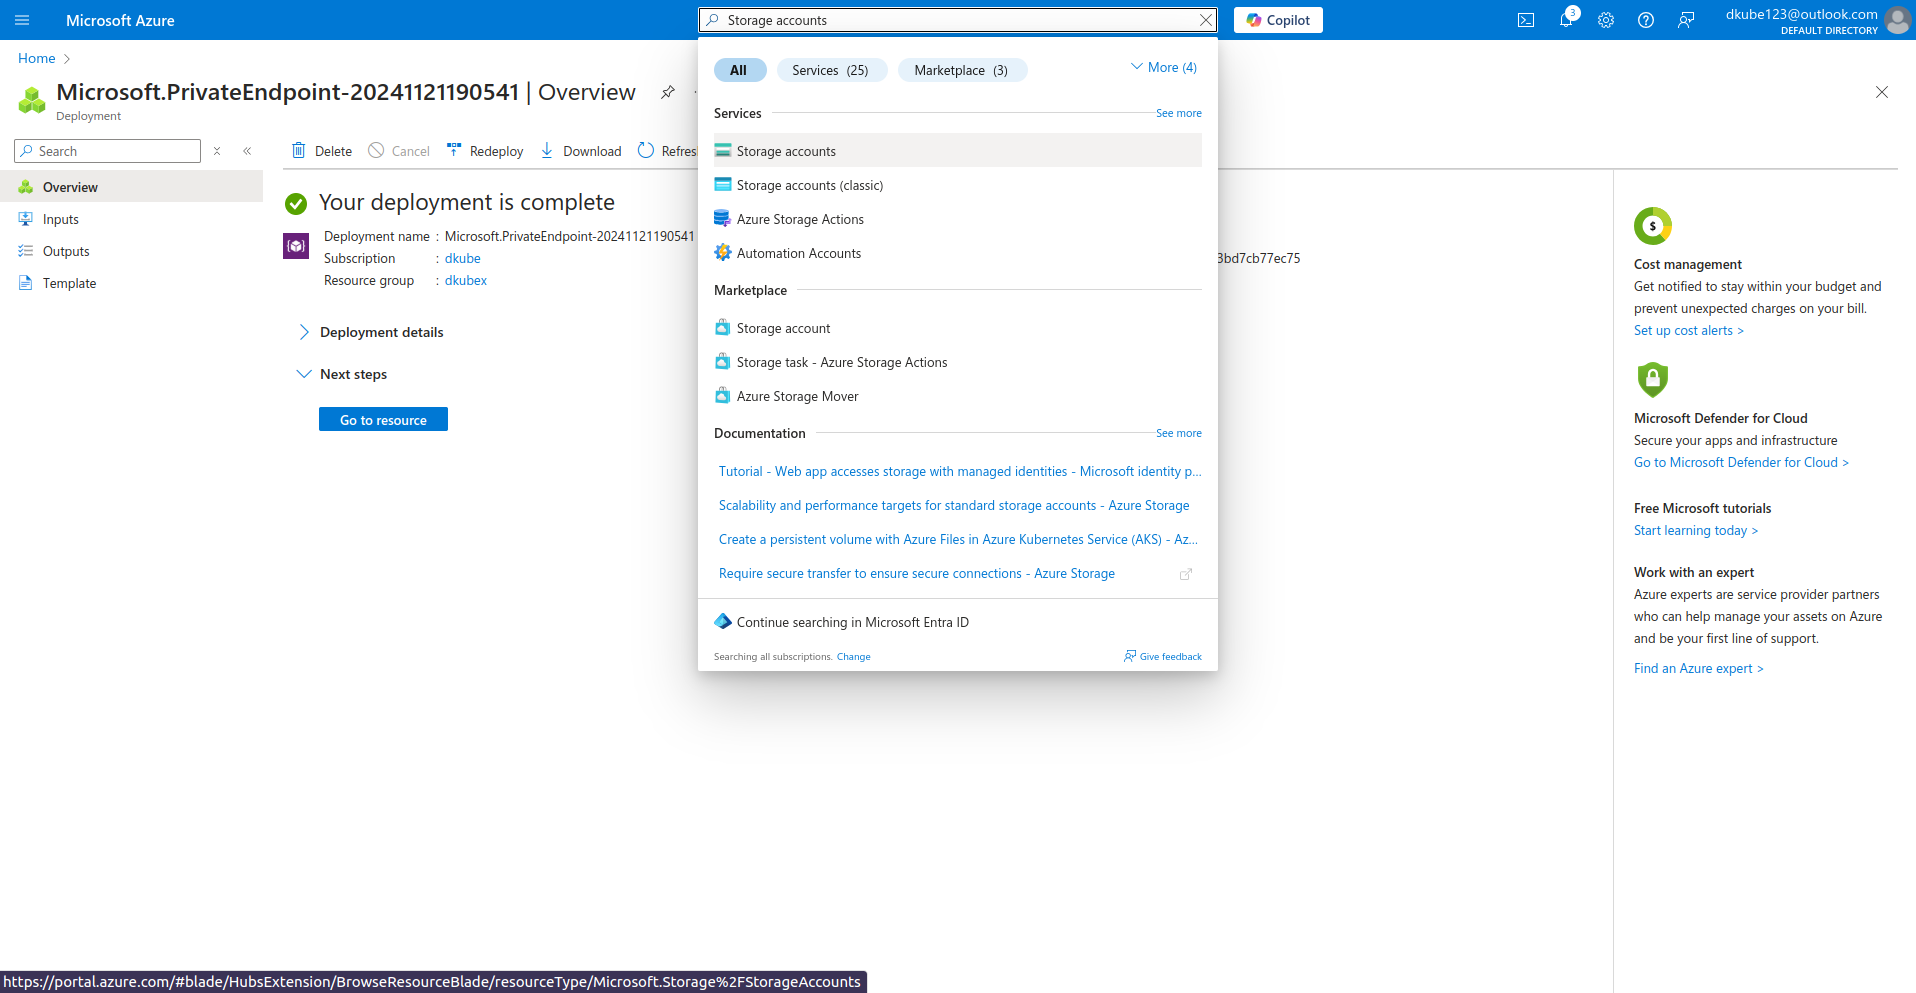Select the Services (25) filter tab

830,70
